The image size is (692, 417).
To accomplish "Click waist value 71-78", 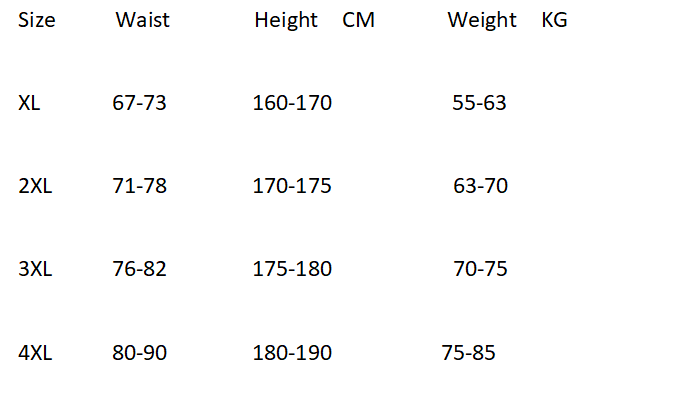I will 140,186.
